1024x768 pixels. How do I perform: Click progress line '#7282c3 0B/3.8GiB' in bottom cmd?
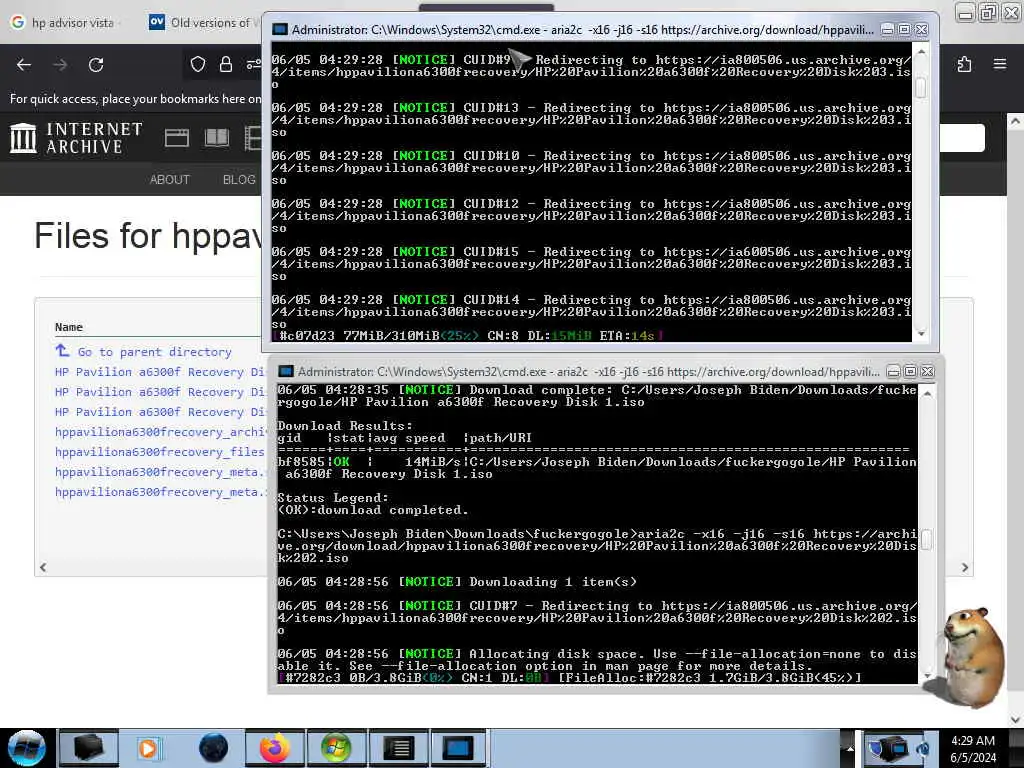[570, 678]
